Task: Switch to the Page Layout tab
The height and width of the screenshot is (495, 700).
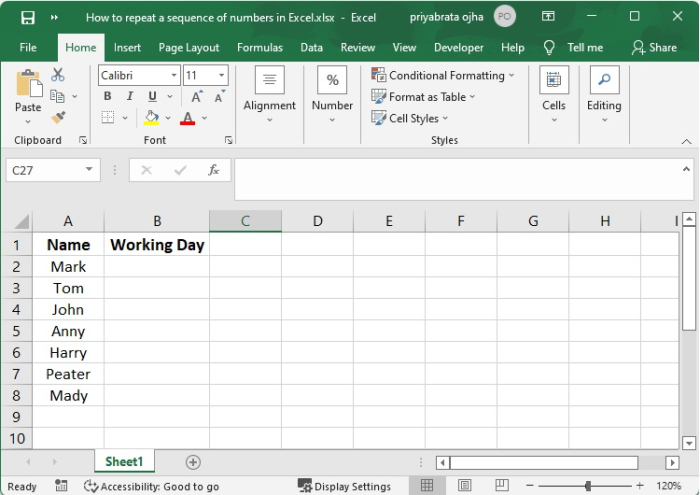Action: tap(189, 47)
